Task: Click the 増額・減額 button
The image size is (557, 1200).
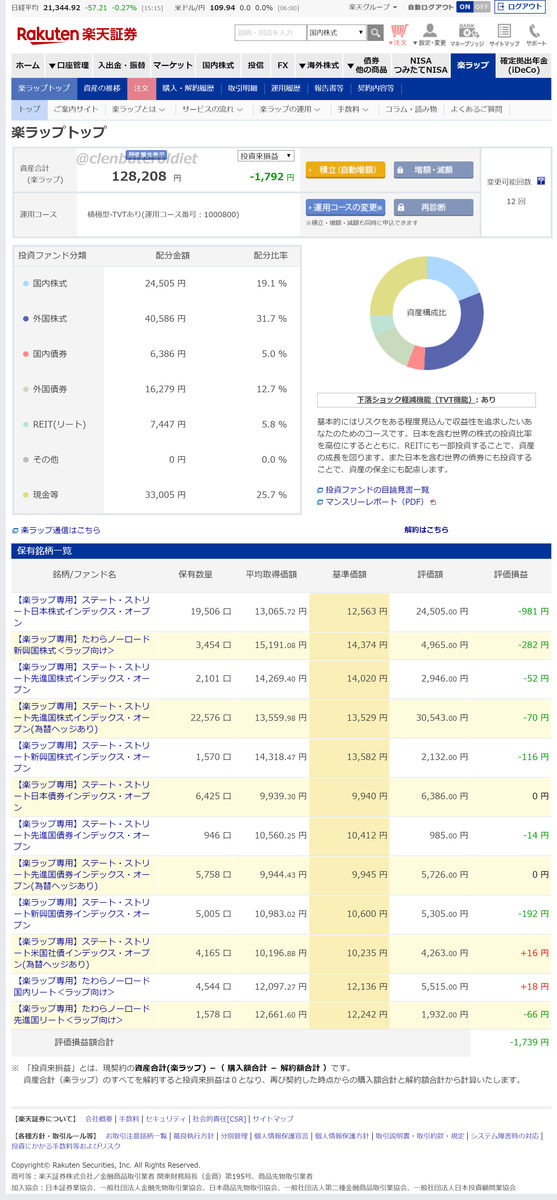Action: coord(433,170)
